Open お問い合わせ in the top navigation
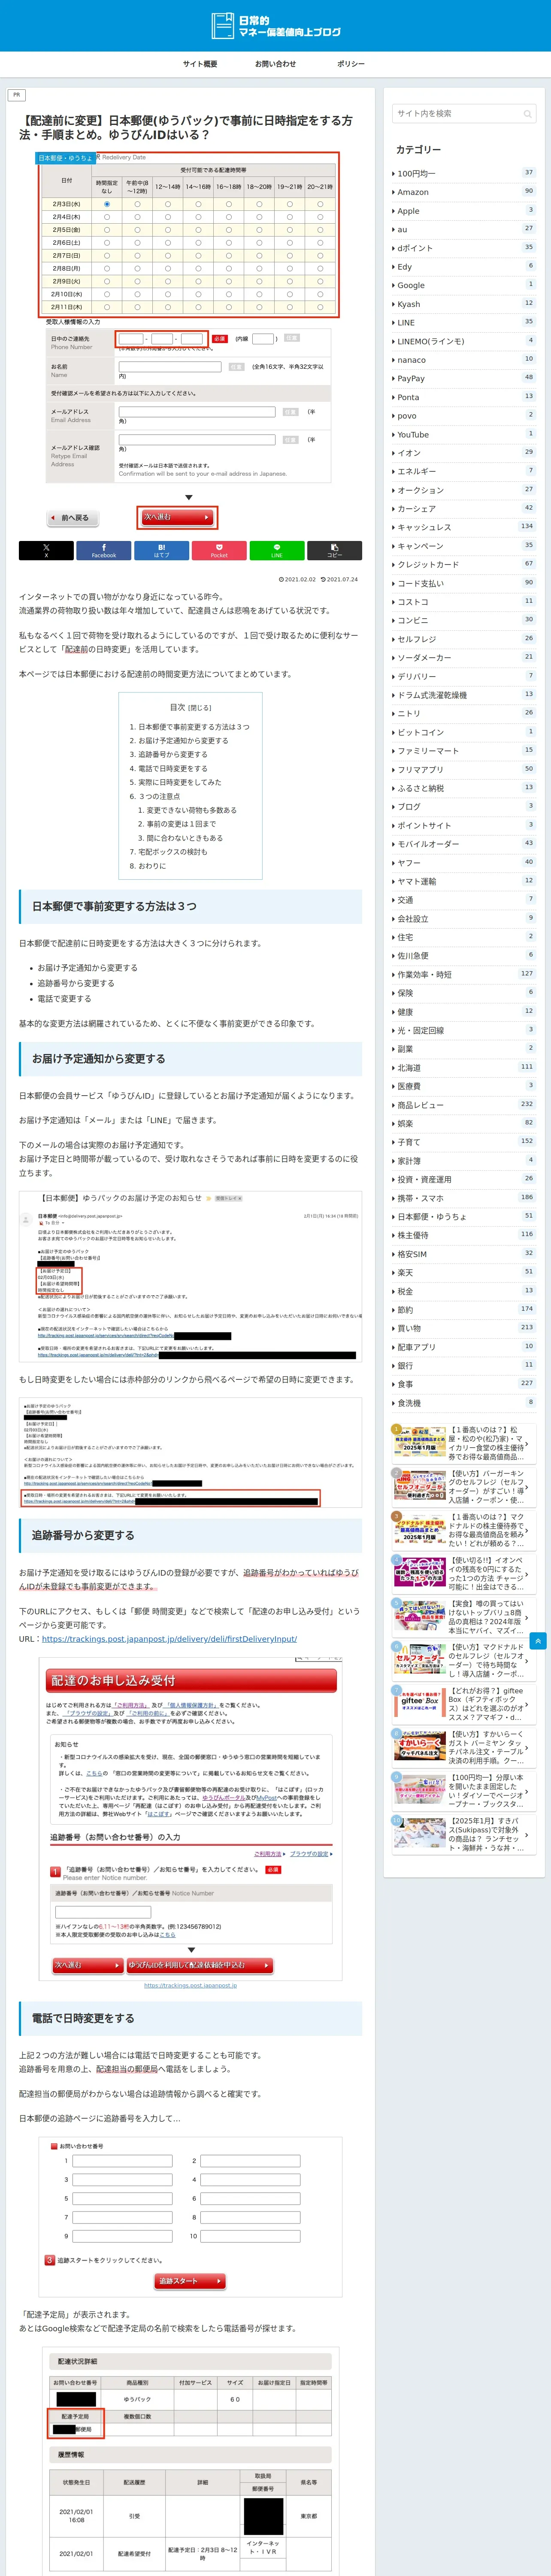The width and height of the screenshot is (551, 2576). (275, 64)
